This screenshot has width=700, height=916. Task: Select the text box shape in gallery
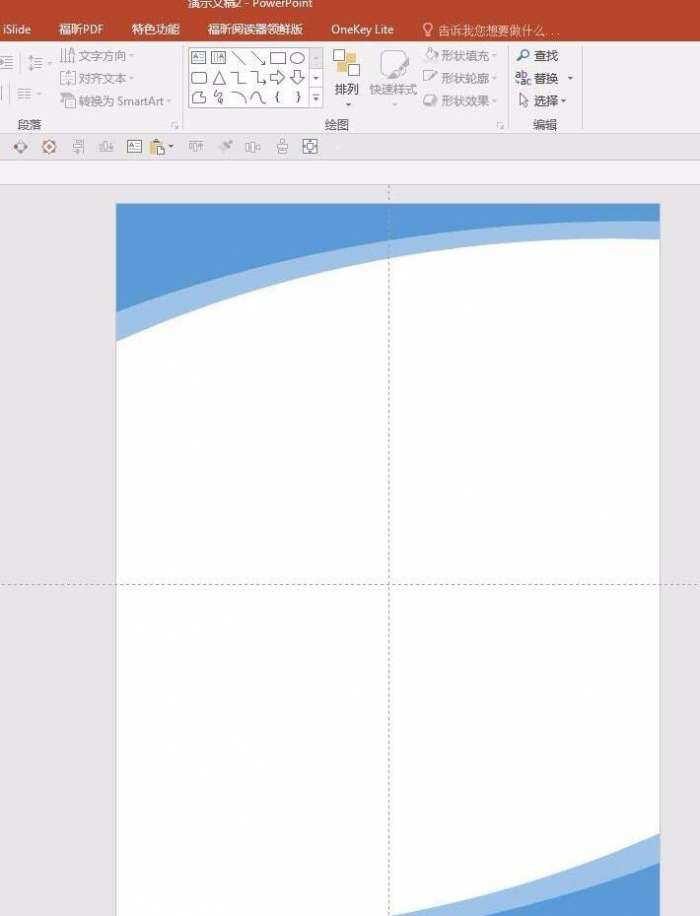tap(199, 57)
